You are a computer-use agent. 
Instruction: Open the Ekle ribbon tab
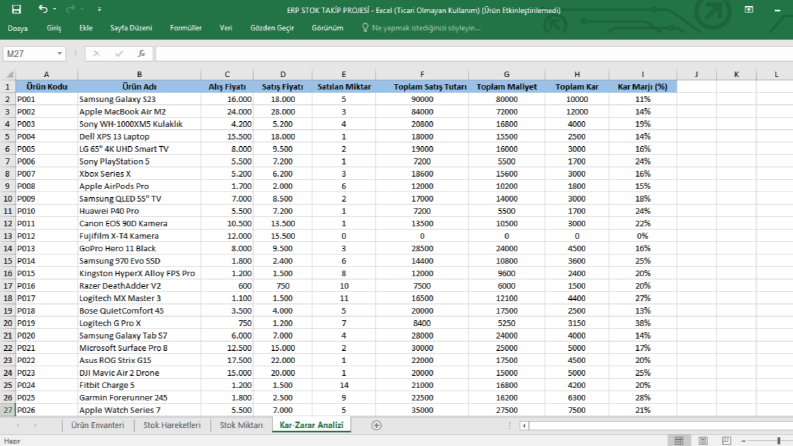85,28
